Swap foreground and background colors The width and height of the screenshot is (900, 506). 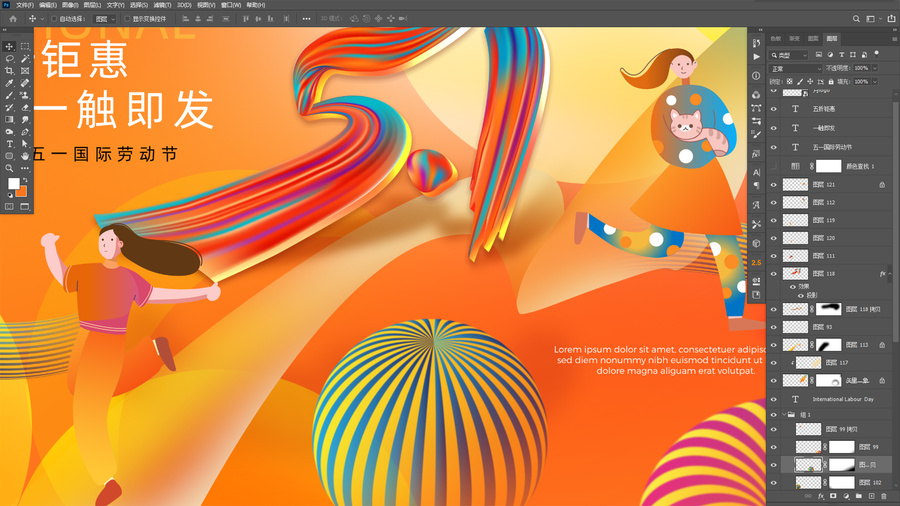point(25,180)
